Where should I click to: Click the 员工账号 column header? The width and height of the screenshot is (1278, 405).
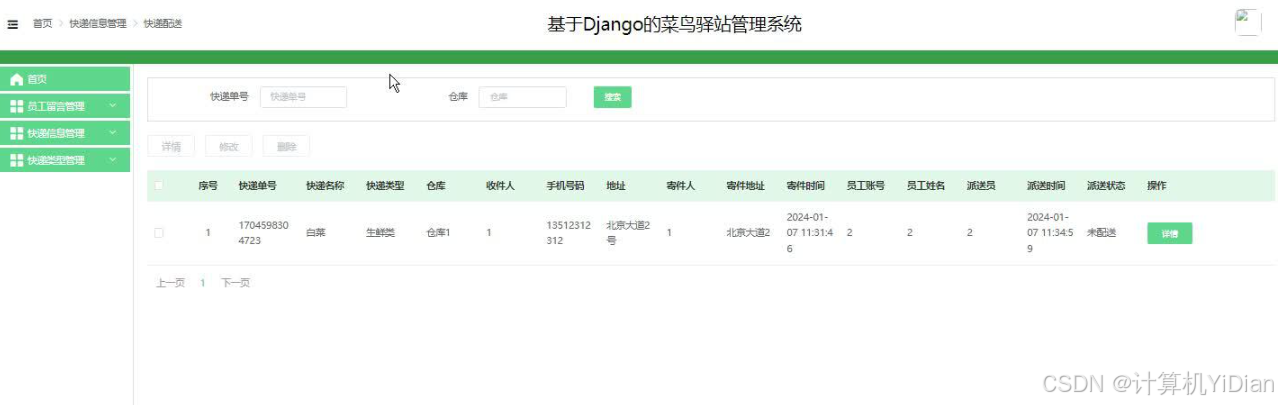click(866, 186)
